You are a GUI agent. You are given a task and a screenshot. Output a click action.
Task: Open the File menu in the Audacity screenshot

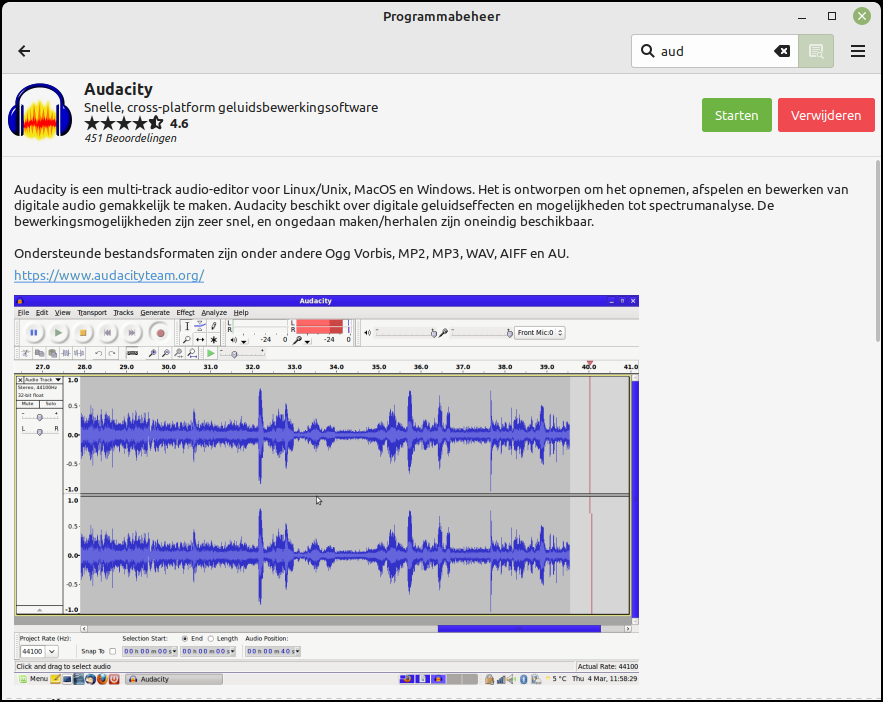[23, 312]
